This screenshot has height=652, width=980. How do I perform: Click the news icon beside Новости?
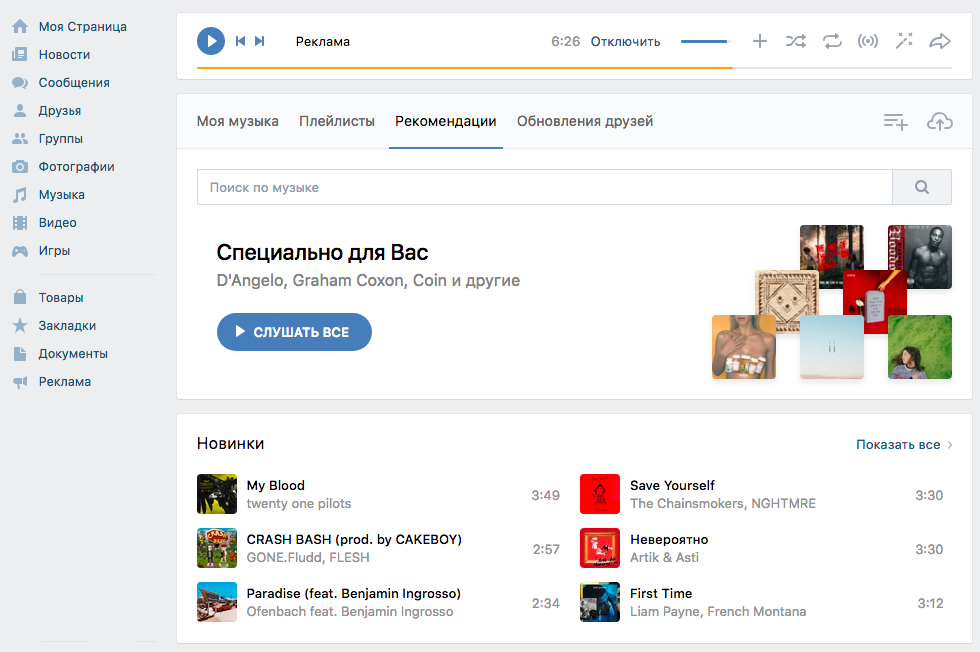(x=20, y=54)
